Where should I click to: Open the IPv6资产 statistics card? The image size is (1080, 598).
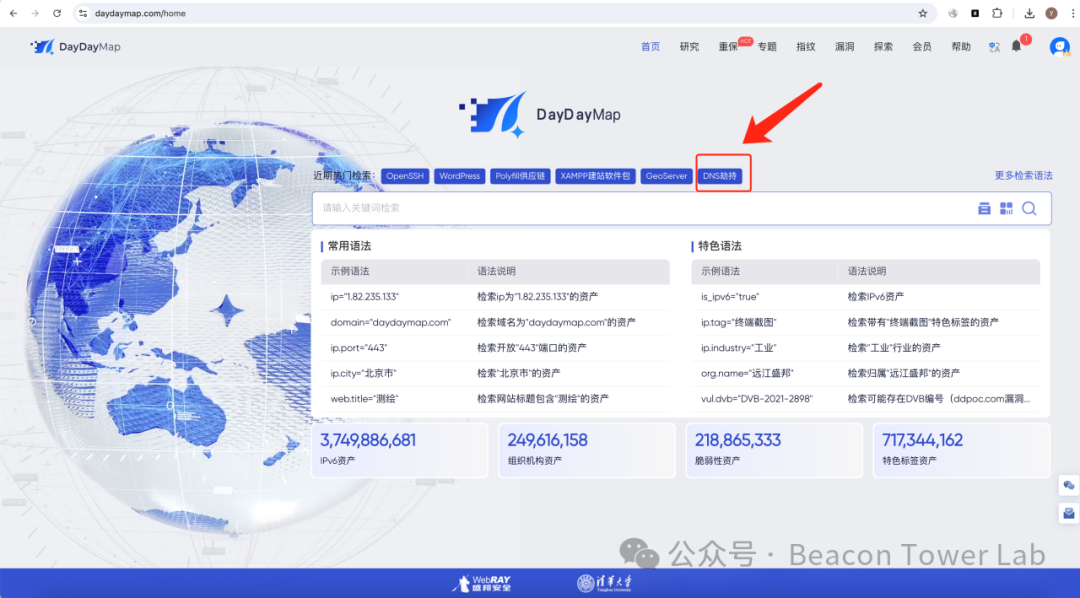pyautogui.click(x=399, y=450)
